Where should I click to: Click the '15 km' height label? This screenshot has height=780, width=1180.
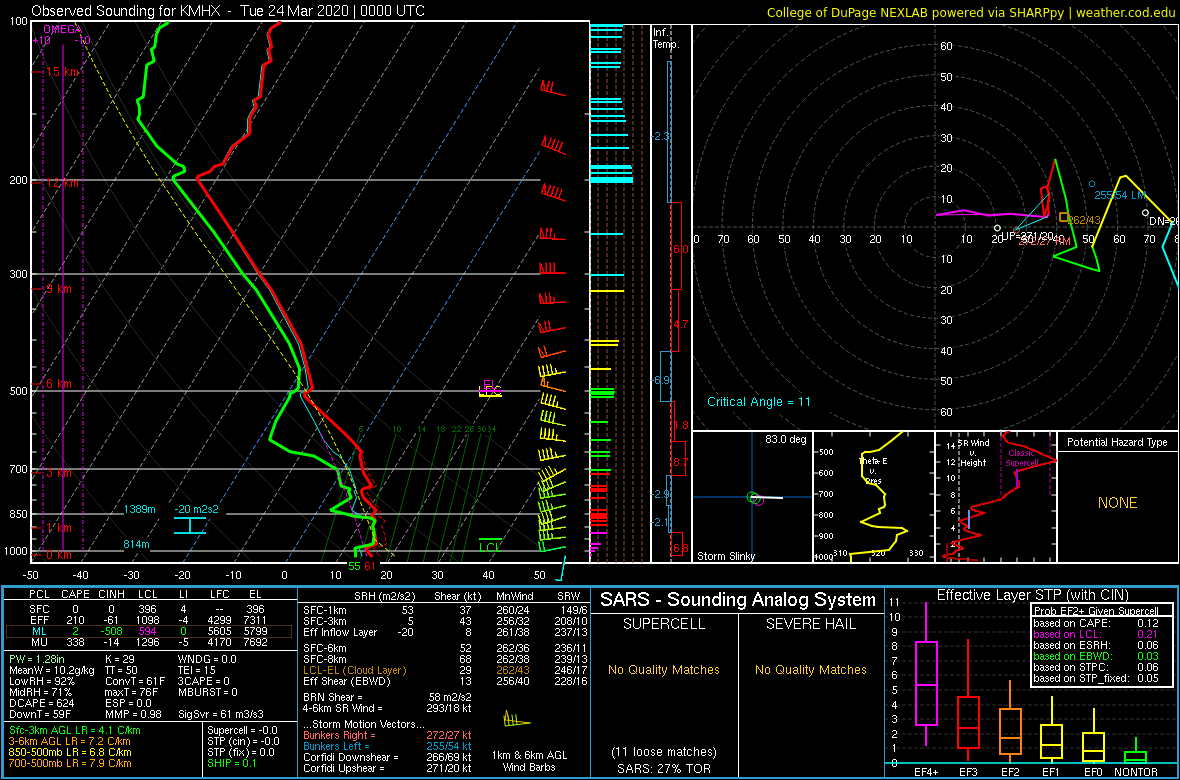click(62, 72)
